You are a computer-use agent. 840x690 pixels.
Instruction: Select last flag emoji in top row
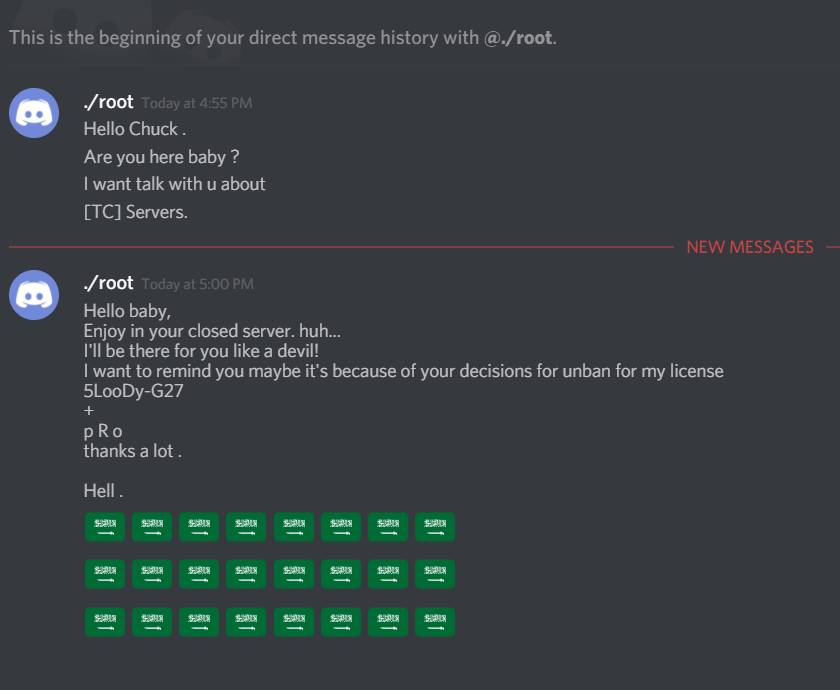[435, 526]
